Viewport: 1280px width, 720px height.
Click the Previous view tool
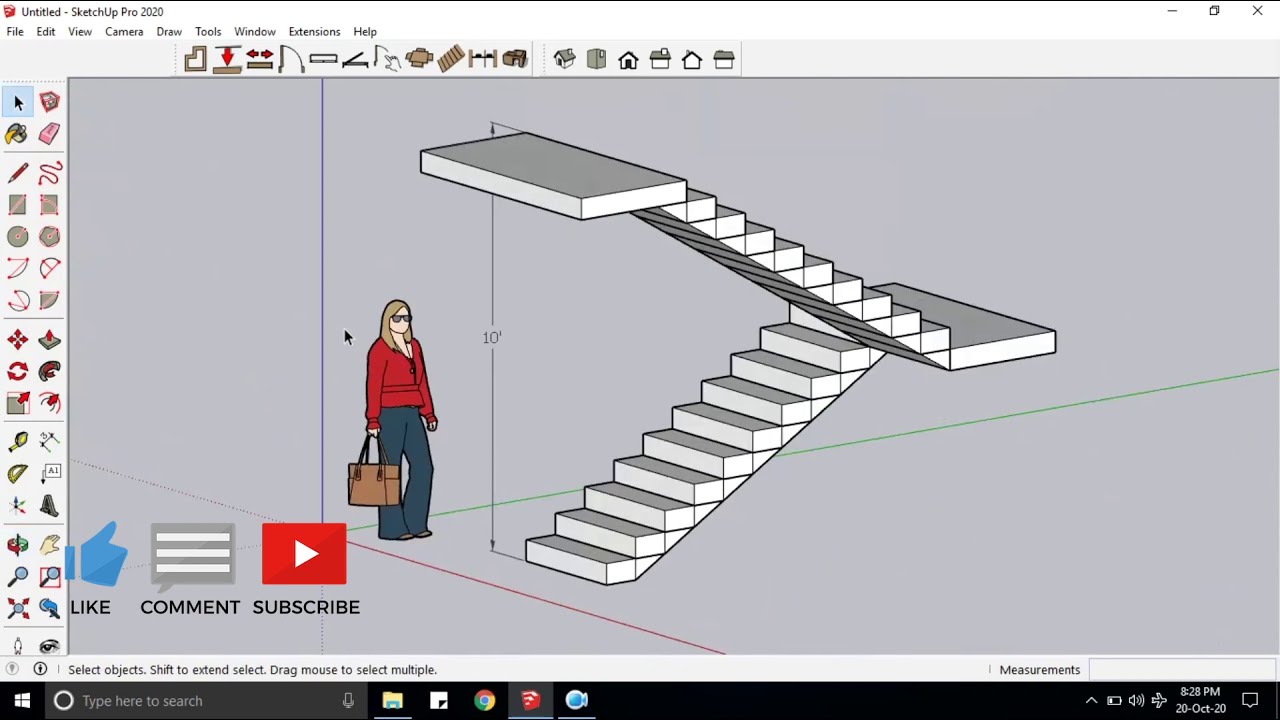coord(50,608)
